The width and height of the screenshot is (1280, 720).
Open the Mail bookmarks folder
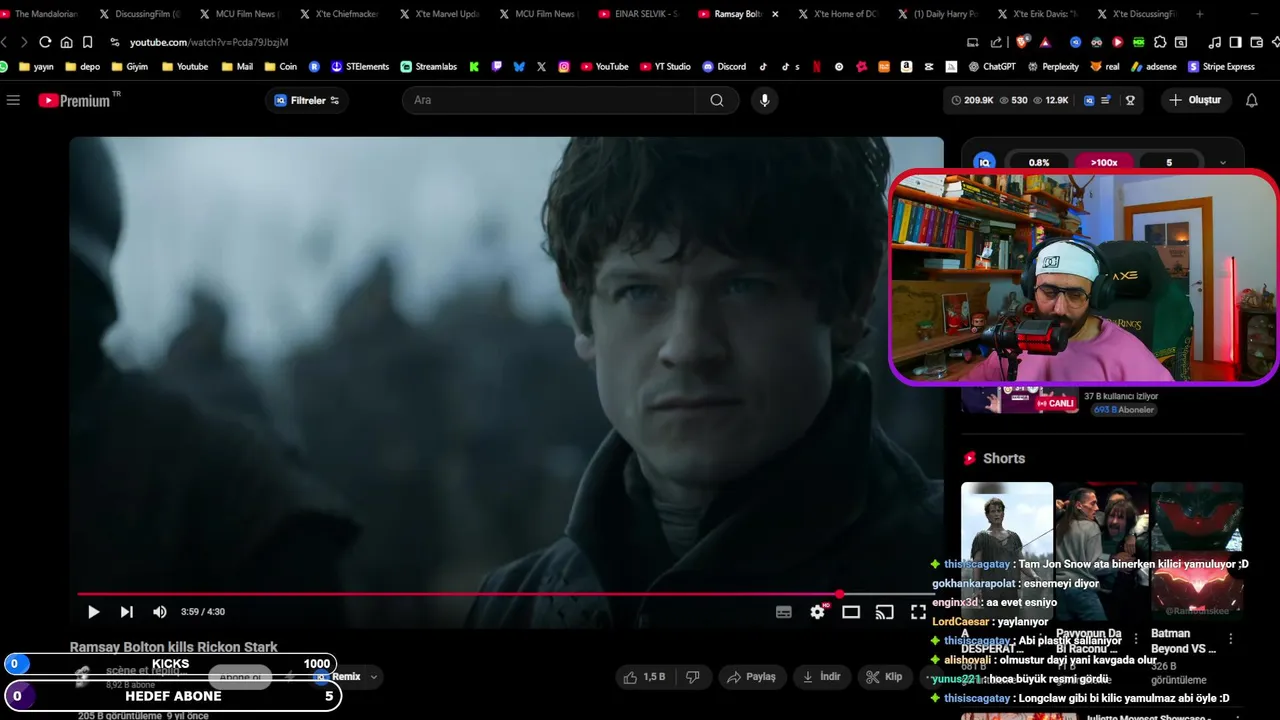click(x=237, y=67)
